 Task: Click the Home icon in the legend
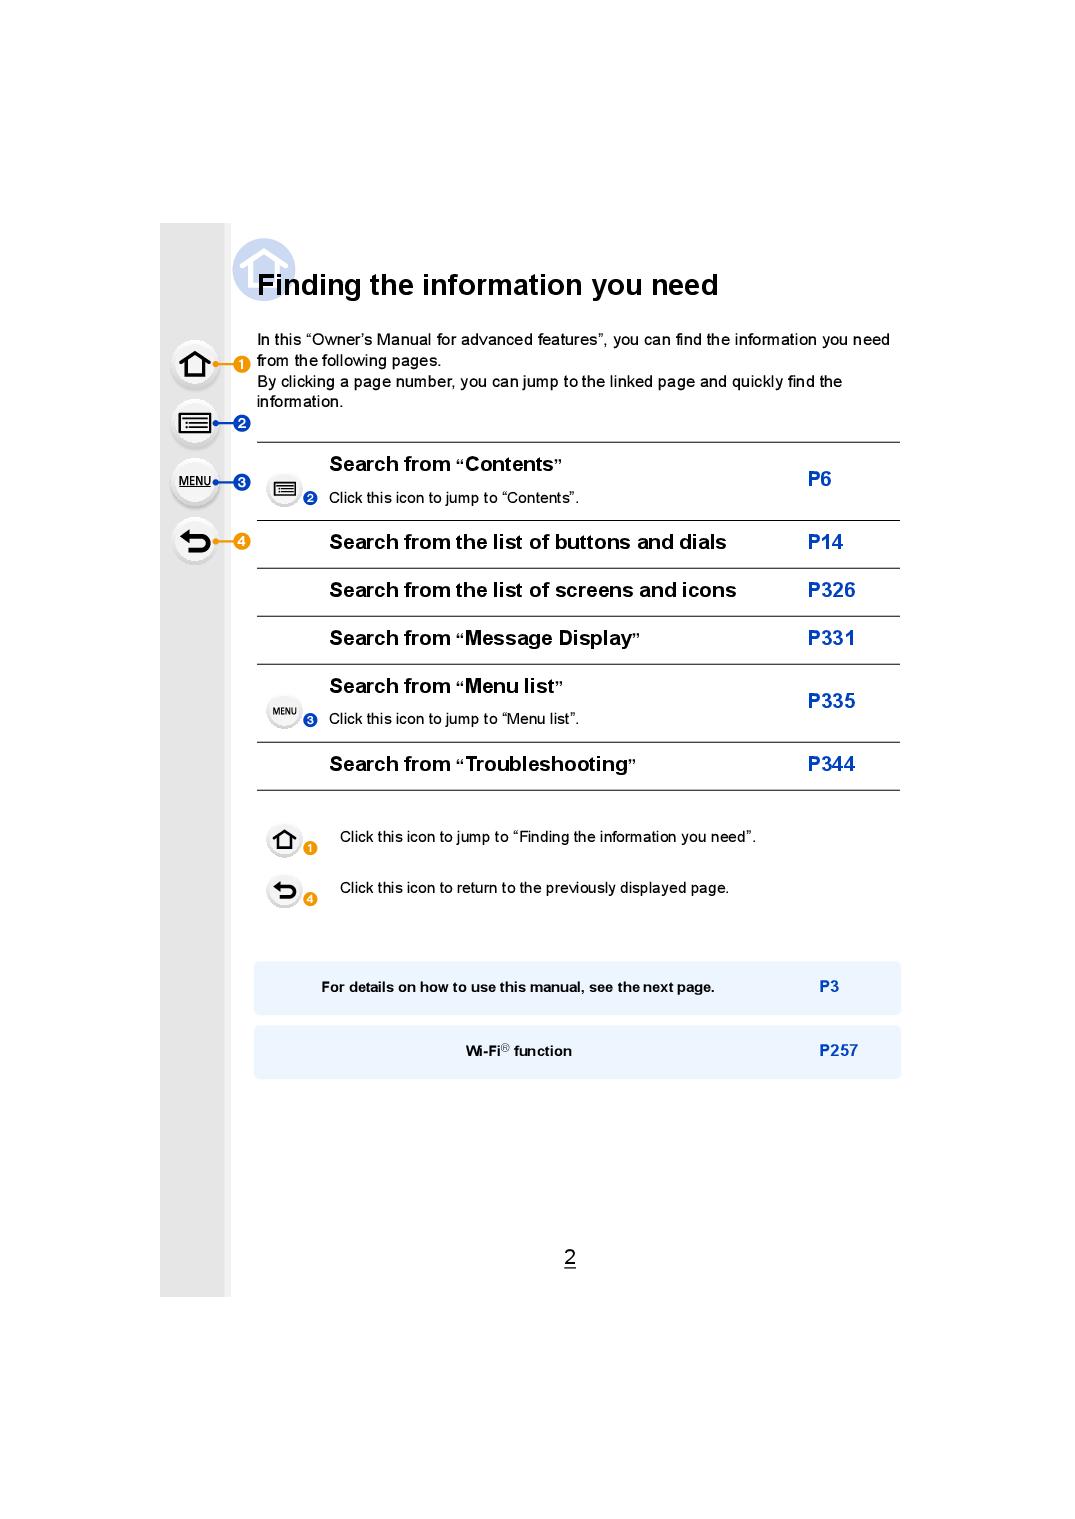tap(285, 839)
